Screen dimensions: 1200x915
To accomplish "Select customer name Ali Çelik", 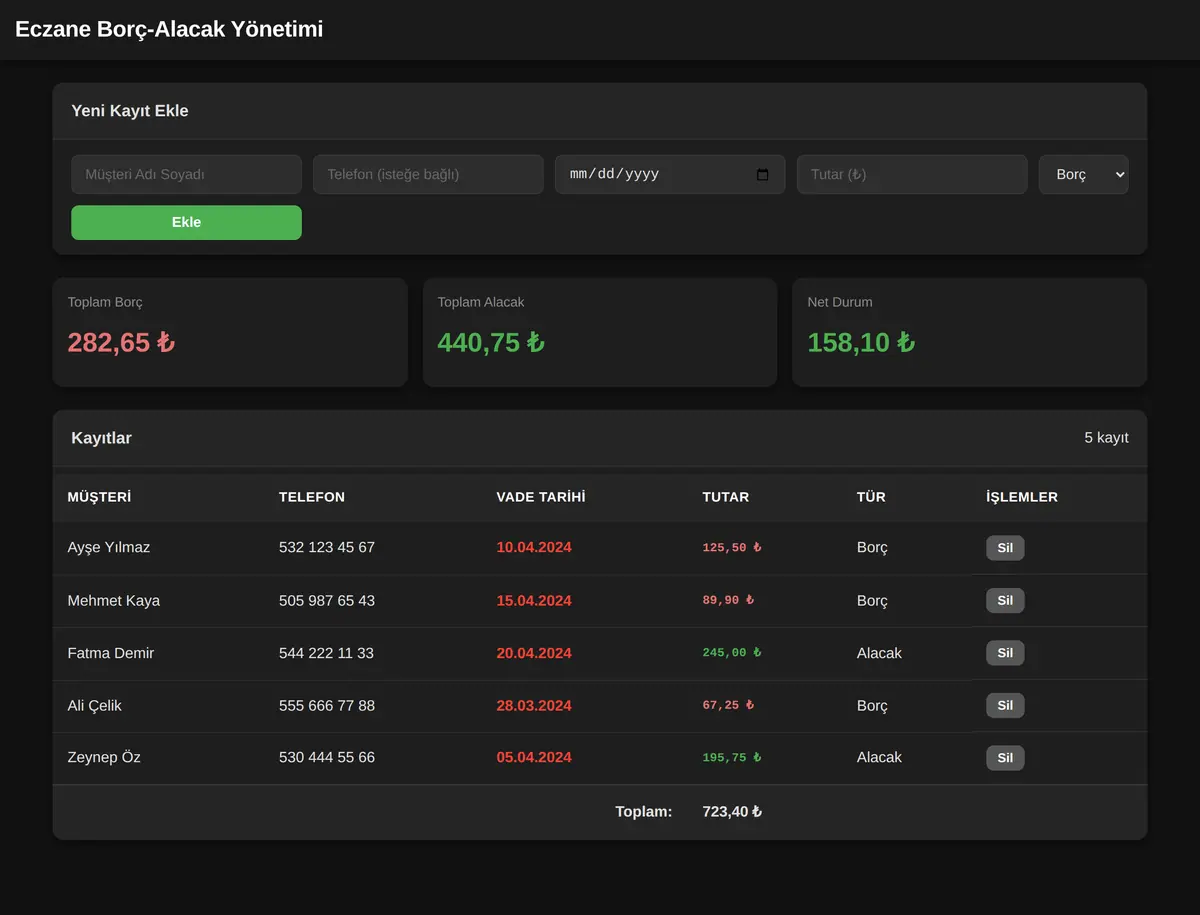I will (x=95, y=706).
